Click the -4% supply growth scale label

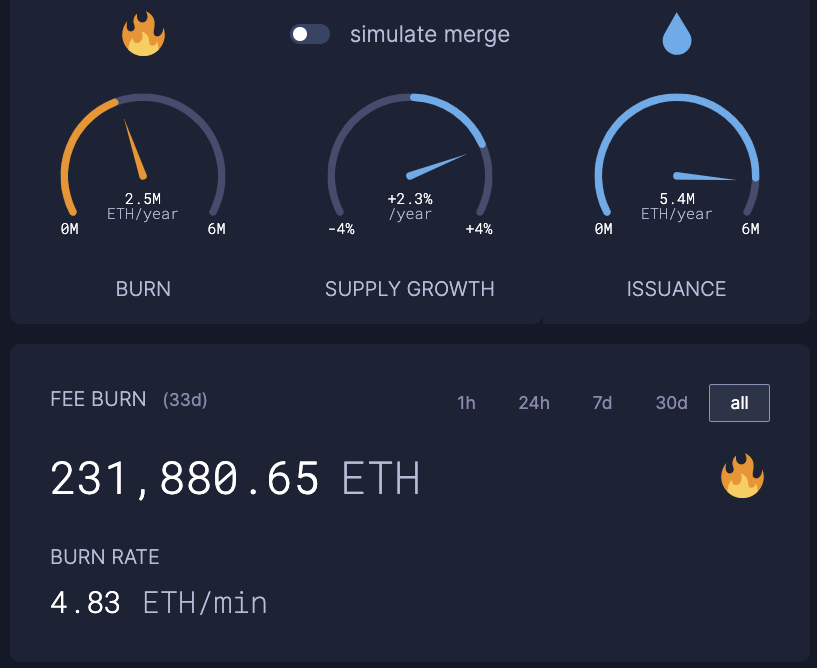(341, 229)
